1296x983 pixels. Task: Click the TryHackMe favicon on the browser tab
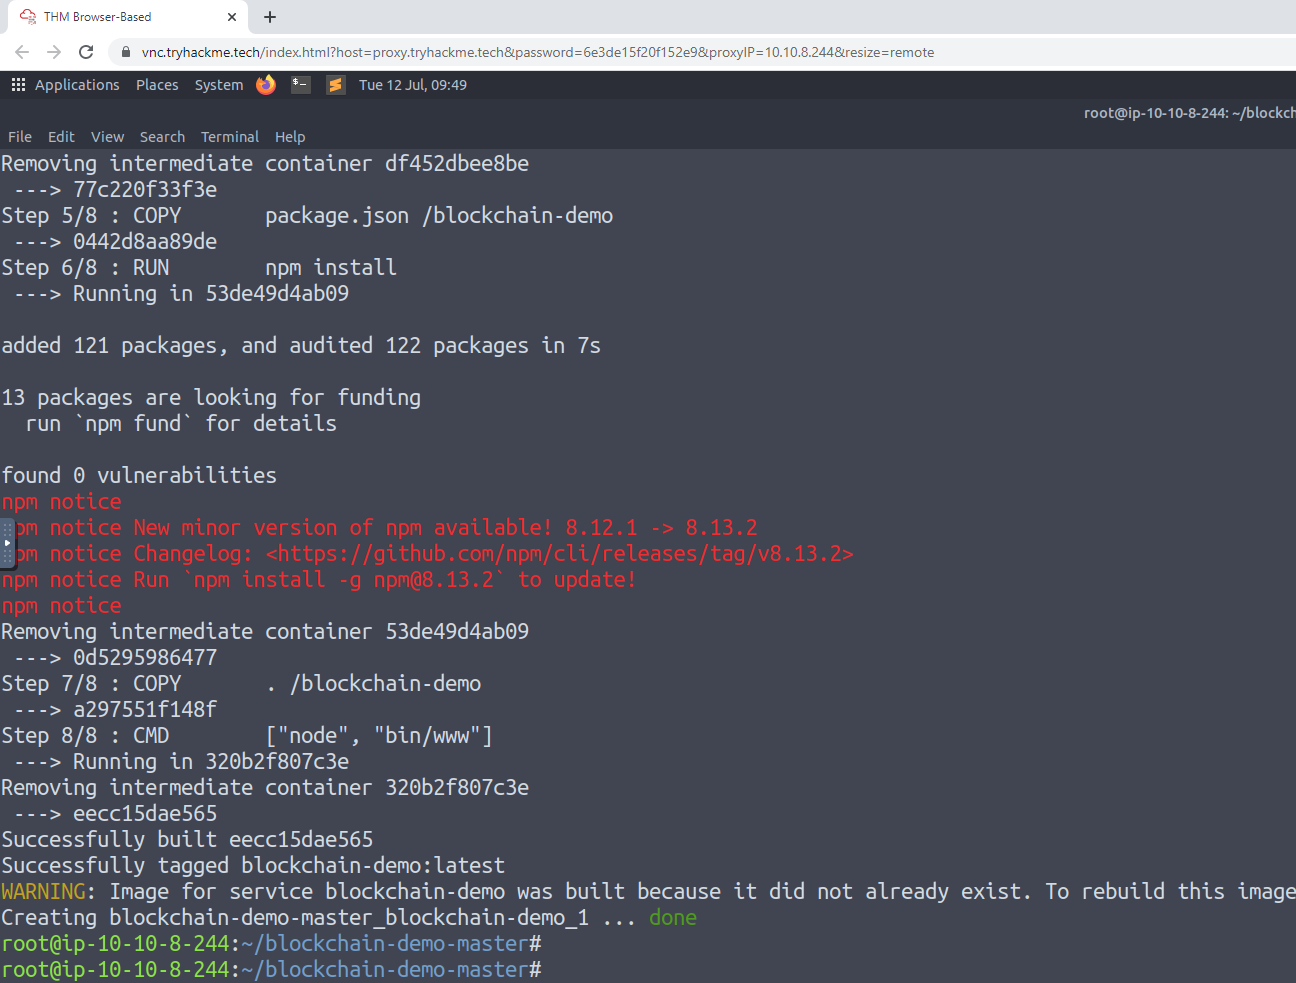pos(28,17)
